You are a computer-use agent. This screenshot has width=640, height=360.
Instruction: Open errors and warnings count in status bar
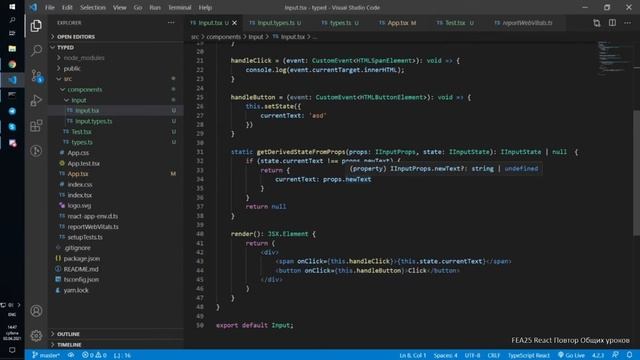point(94,355)
